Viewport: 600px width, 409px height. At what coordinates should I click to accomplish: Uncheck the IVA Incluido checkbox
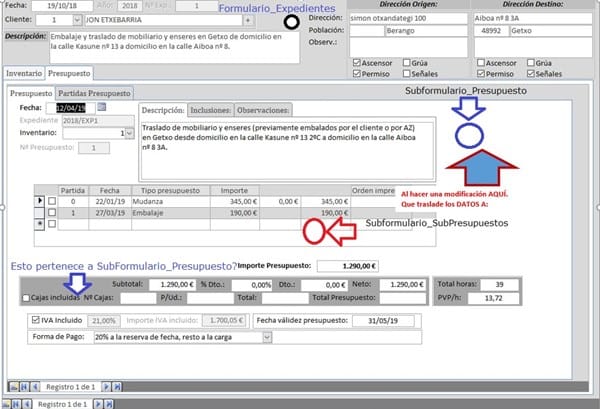point(36,320)
